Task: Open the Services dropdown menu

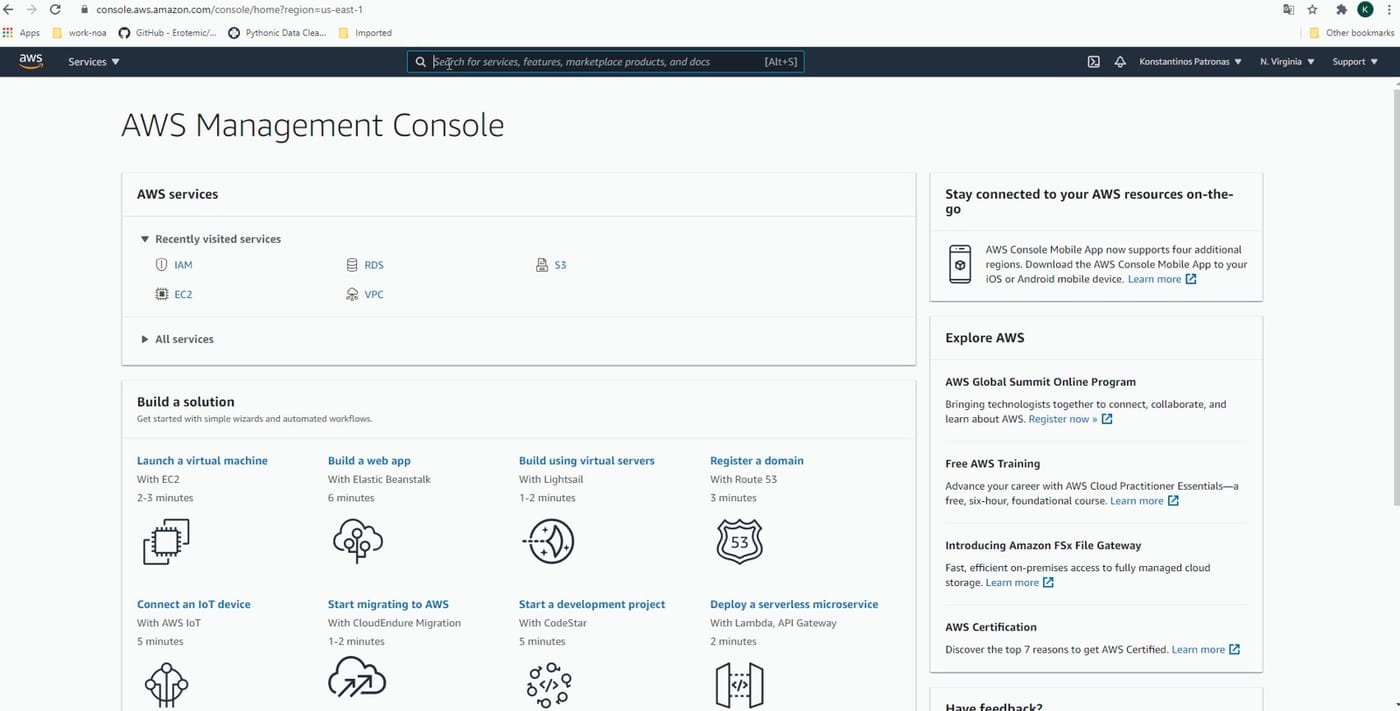Action: 94,62
